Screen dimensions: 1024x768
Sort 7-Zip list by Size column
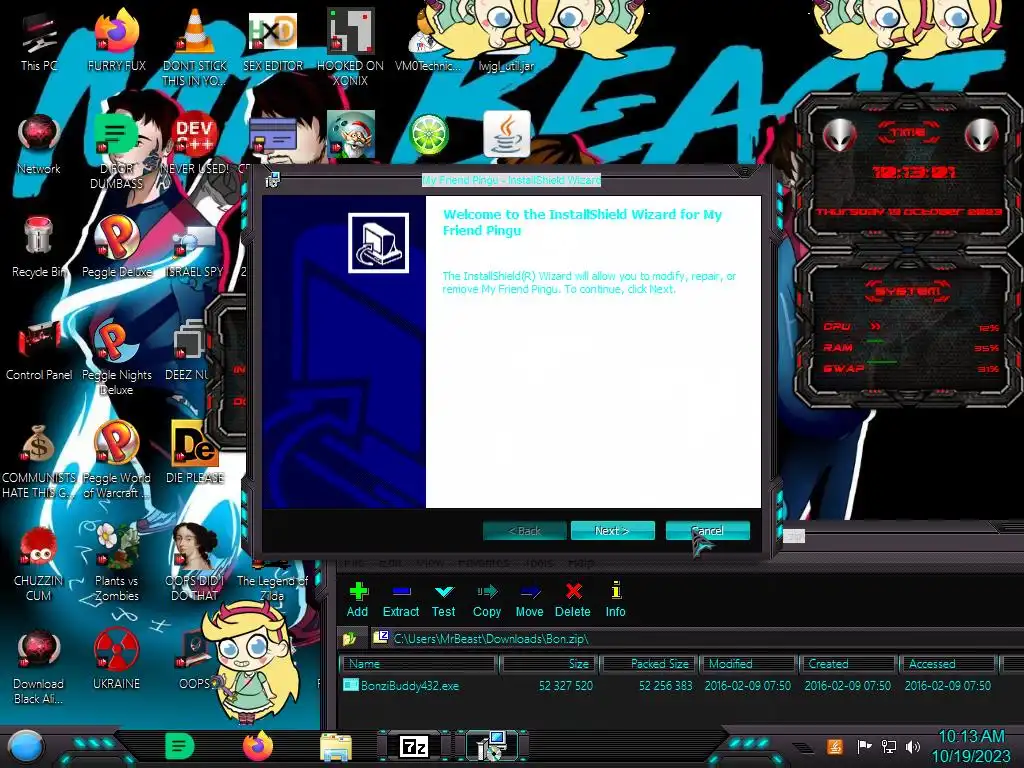point(549,664)
